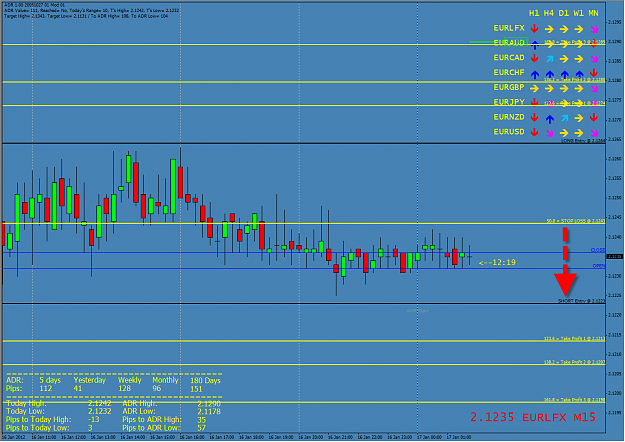Click the 'Pips to ADR Low:' label
Screen dimensions: 625x442
(151, 428)
